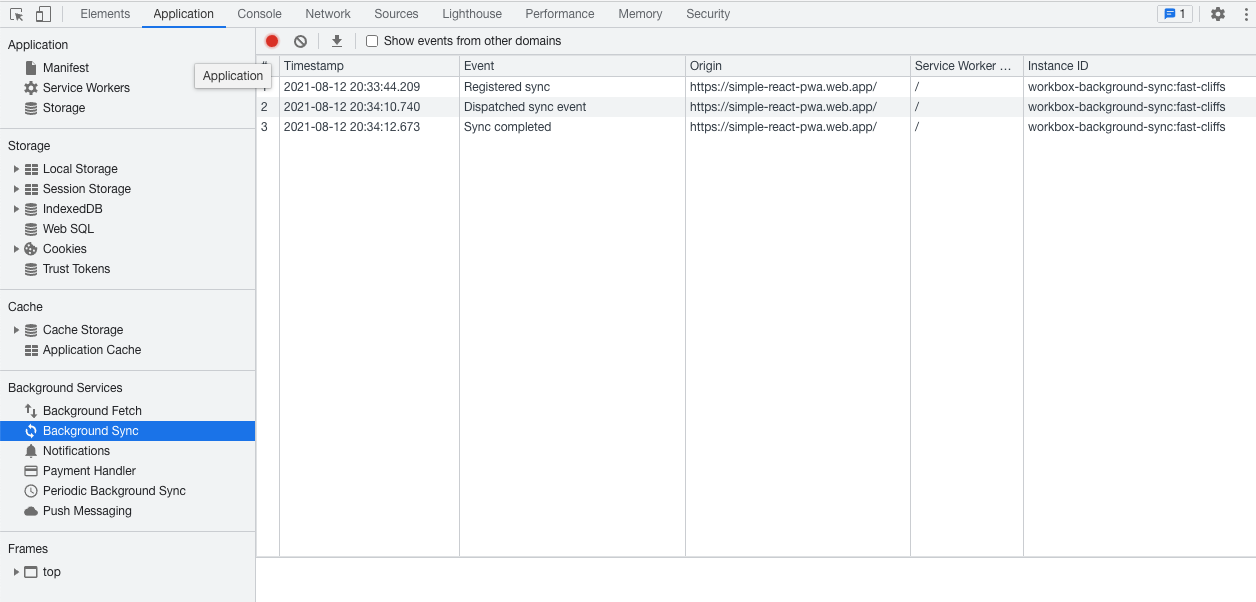Open the Notifications background service
Screen dimensions: 1256x602
76,450
